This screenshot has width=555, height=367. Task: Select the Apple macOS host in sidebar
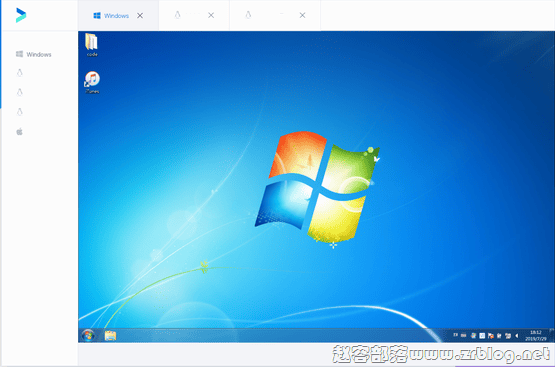(x=19, y=132)
